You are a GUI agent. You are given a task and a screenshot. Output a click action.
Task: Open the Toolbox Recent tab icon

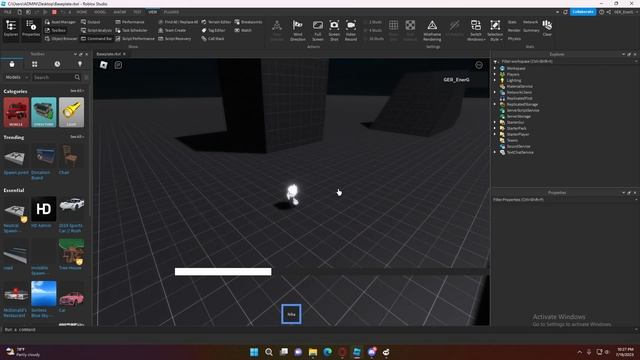[x=57, y=64]
